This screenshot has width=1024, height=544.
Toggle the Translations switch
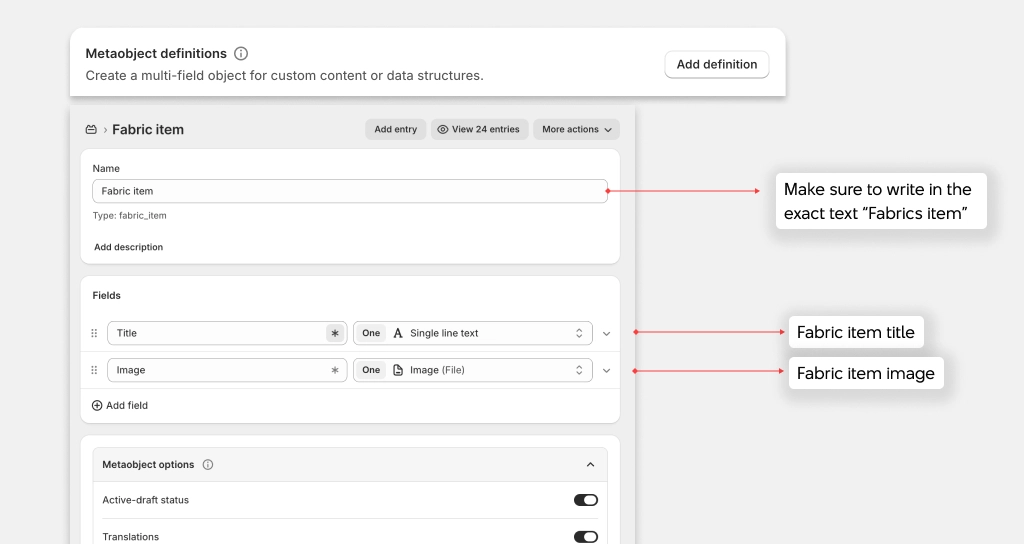coord(586,537)
